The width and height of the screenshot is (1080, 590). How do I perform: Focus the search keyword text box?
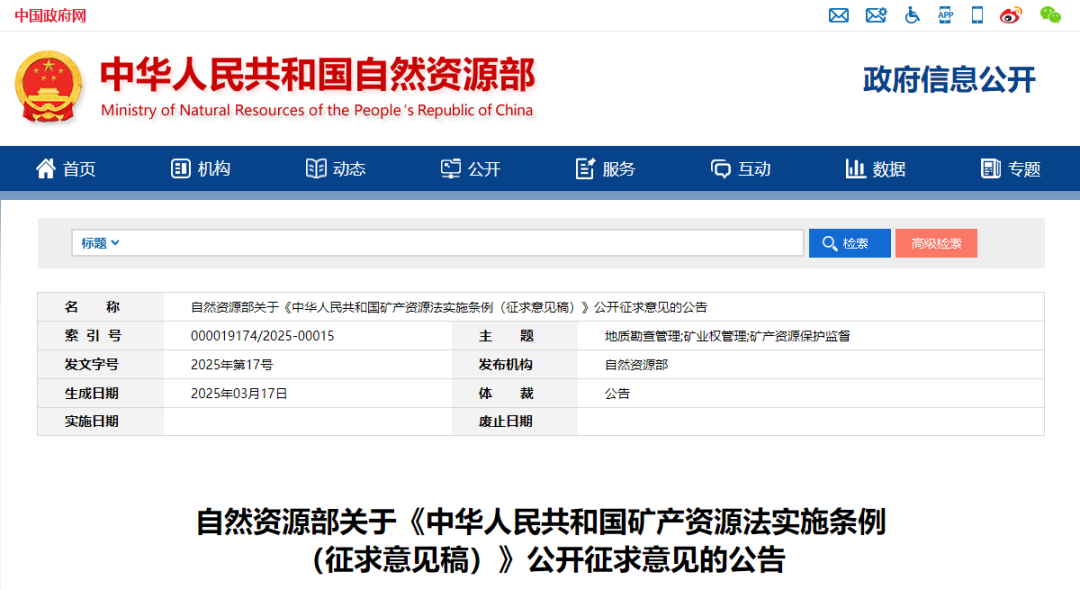460,243
